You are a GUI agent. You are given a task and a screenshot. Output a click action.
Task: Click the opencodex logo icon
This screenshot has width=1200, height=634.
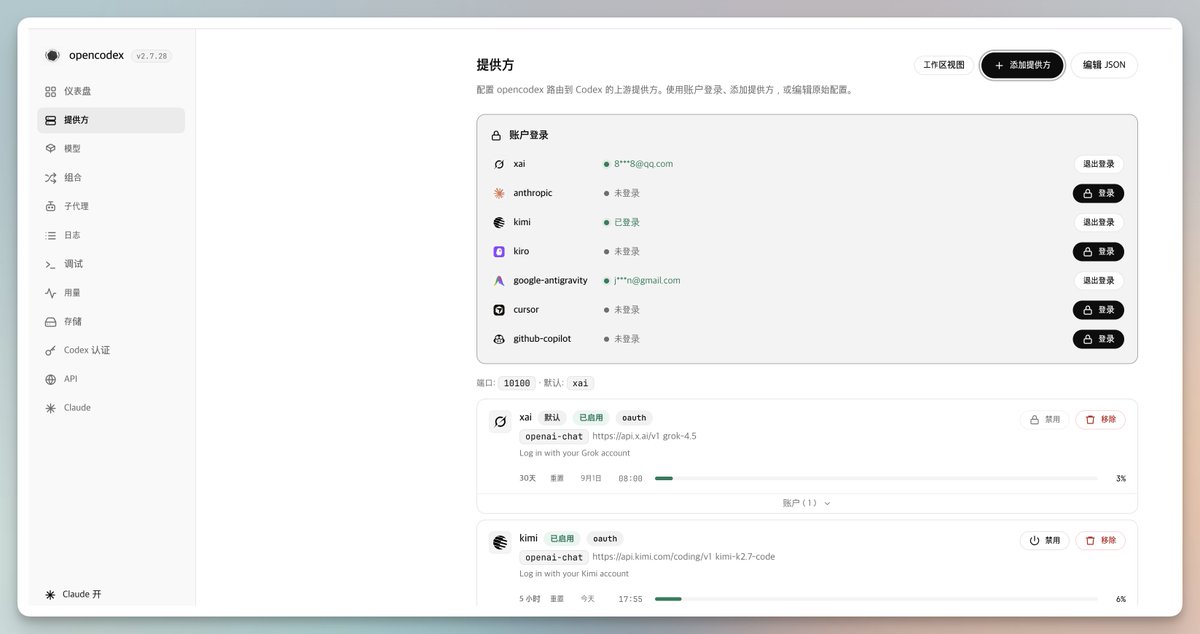tap(52, 56)
